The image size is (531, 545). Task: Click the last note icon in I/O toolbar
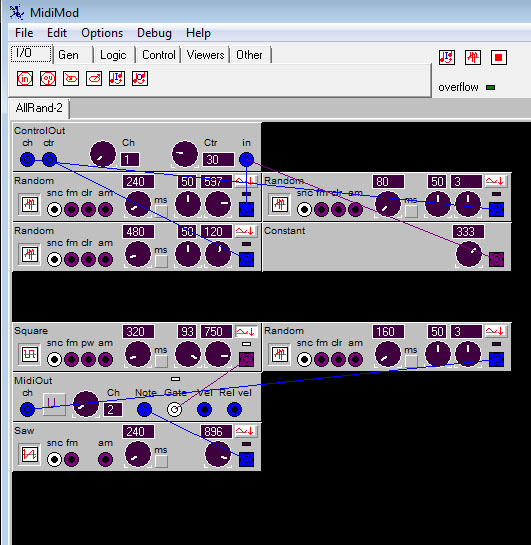[140, 79]
